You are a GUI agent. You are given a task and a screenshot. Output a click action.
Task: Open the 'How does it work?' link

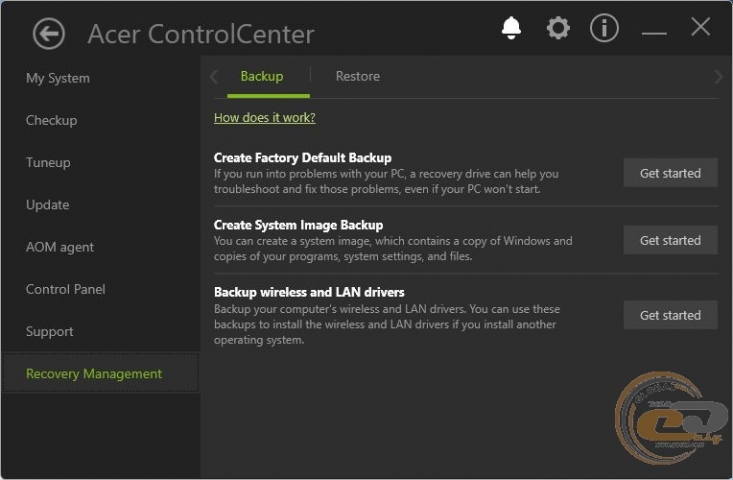(264, 118)
